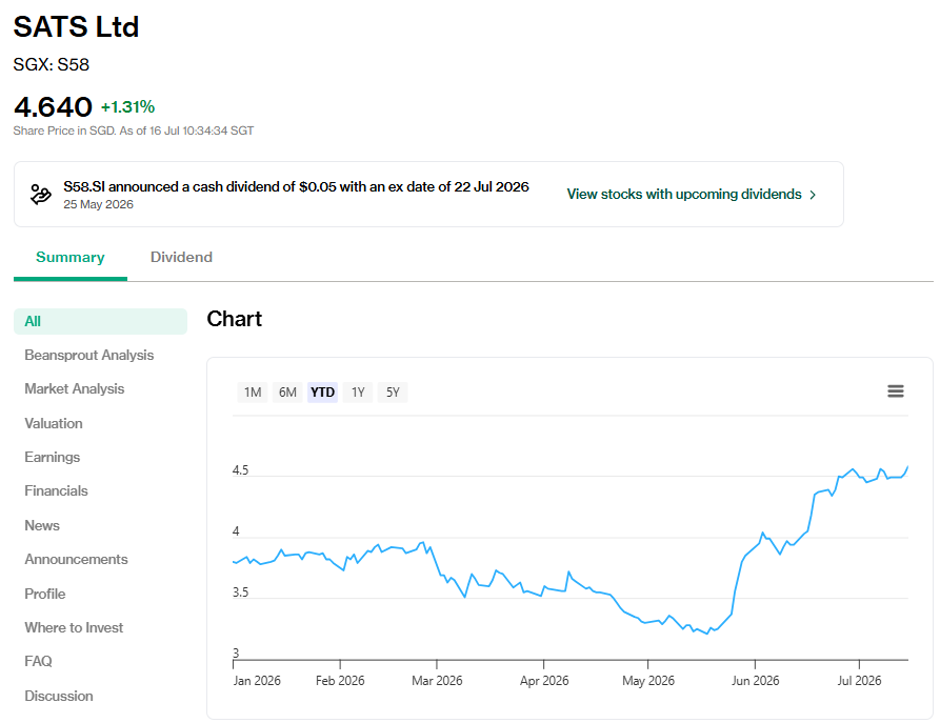Click the chevron after upcoming dividends link
Image resolution: width=940 pixels, height=723 pixels.
[x=813, y=195]
